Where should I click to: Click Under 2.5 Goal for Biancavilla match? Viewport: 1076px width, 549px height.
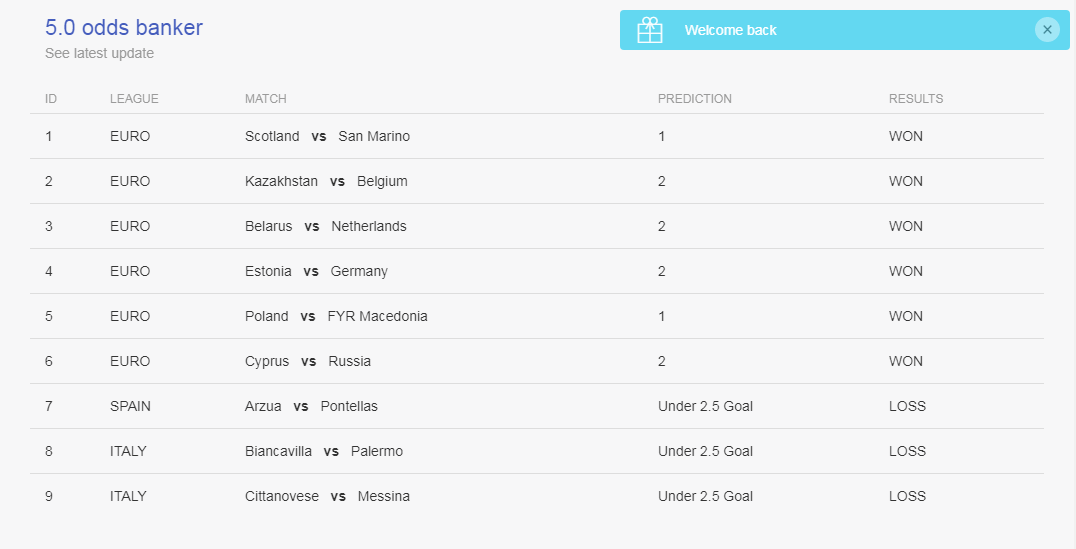click(x=705, y=452)
